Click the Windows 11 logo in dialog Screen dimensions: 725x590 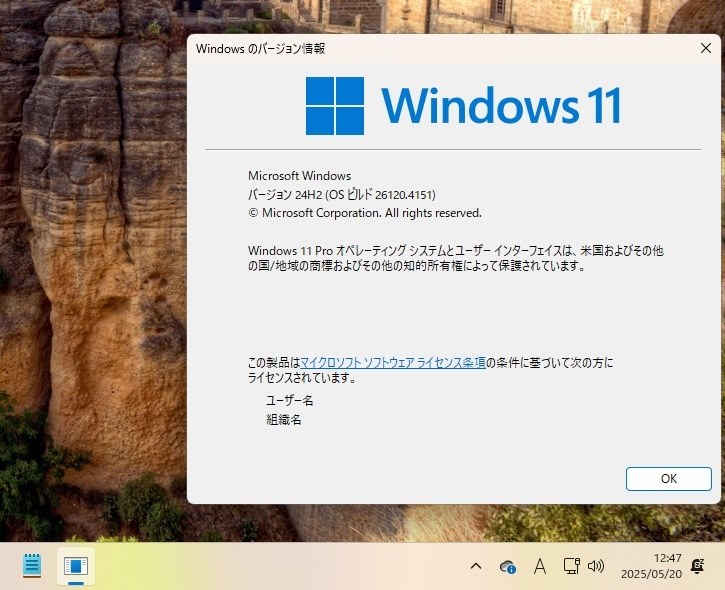point(463,106)
